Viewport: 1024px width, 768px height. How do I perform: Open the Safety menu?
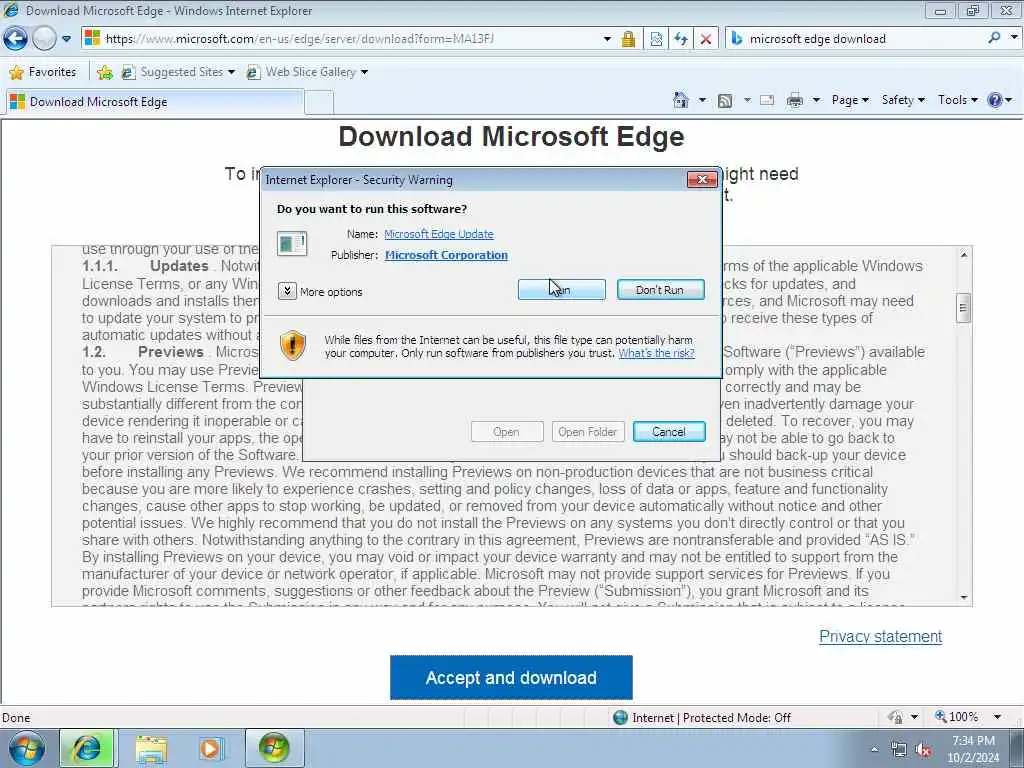903,100
